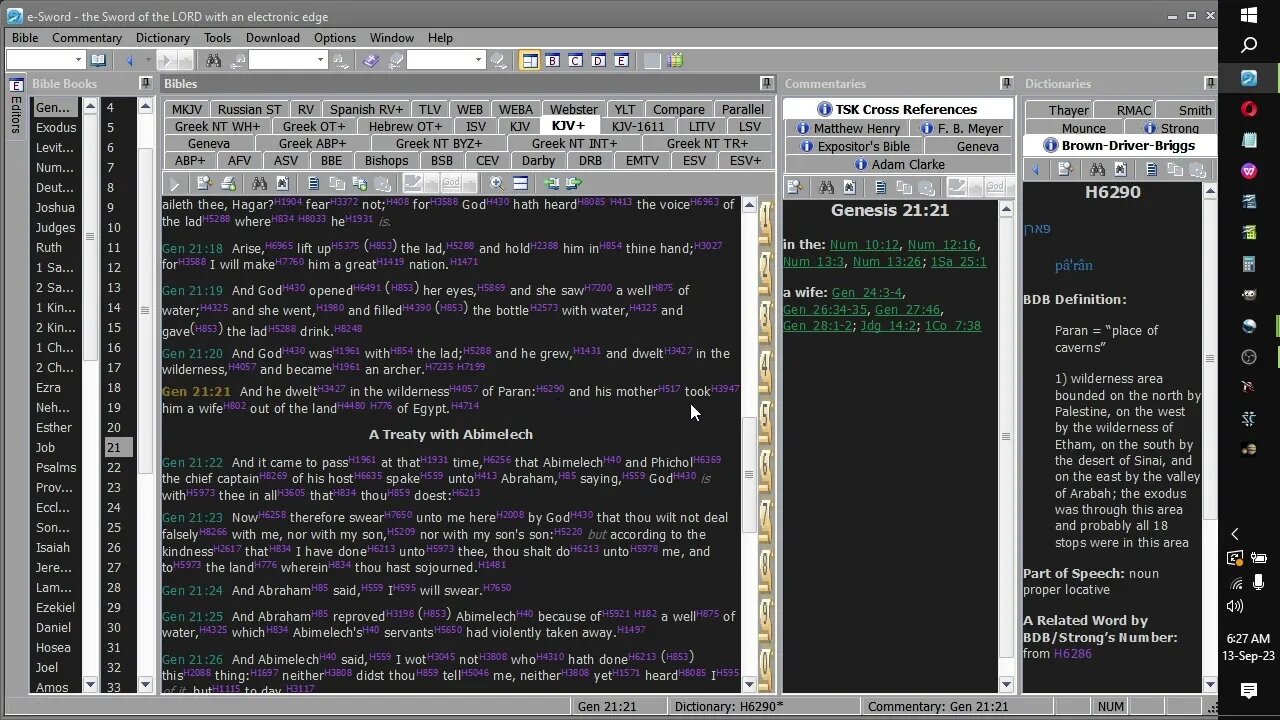
Task: Open the notification center in taskbar
Action: coord(1249,690)
